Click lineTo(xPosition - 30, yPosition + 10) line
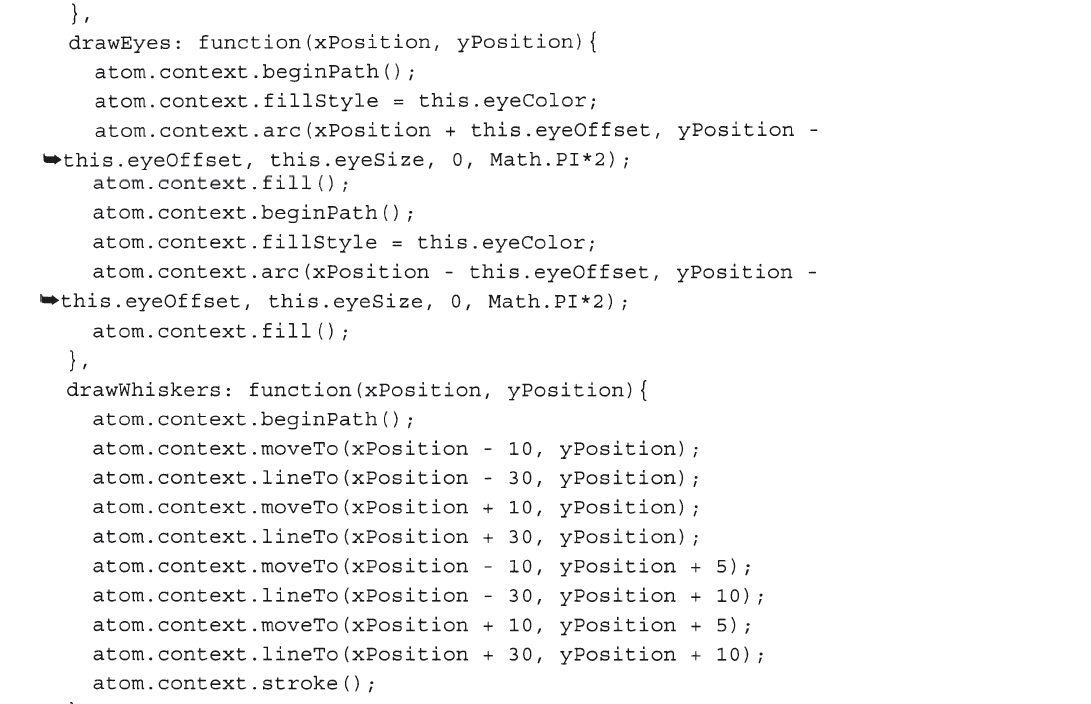1091x704 pixels. coord(429,596)
